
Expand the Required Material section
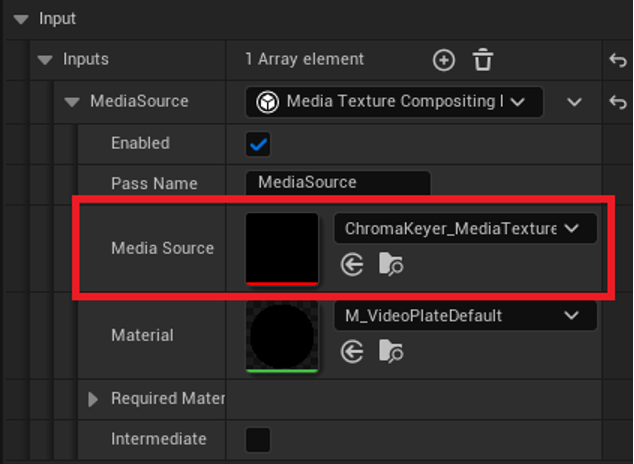click(x=94, y=399)
